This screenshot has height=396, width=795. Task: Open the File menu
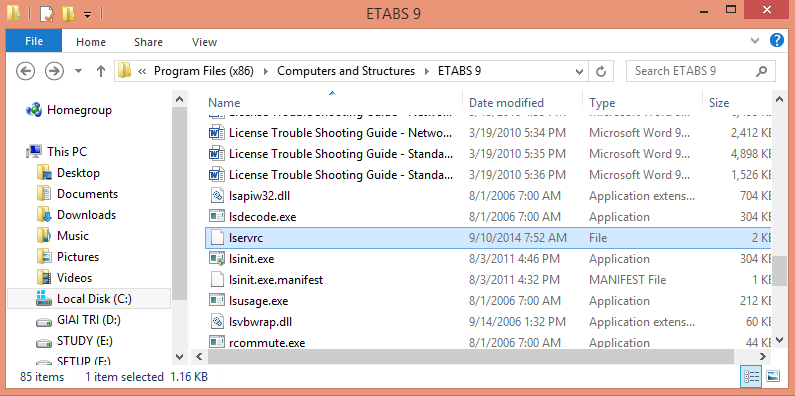pos(34,42)
